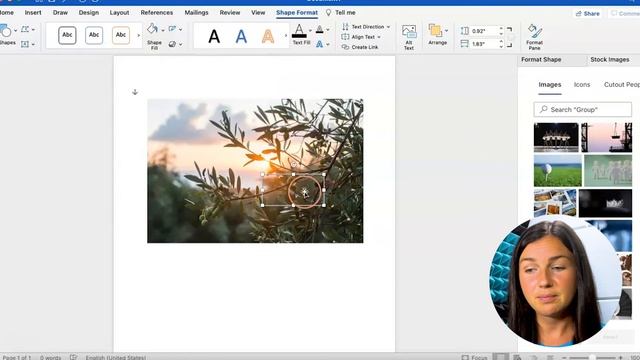The width and height of the screenshot is (640, 360).
Task: Open the Draw ribbon tab
Action: [x=60, y=13]
